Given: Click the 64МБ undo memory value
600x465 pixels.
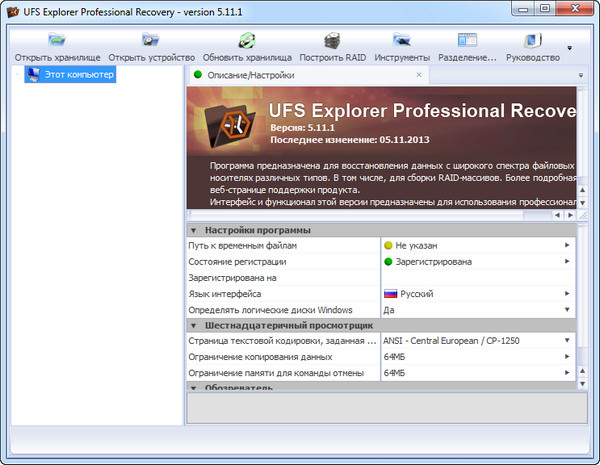Looking at the screenshot, I should 394,373.
